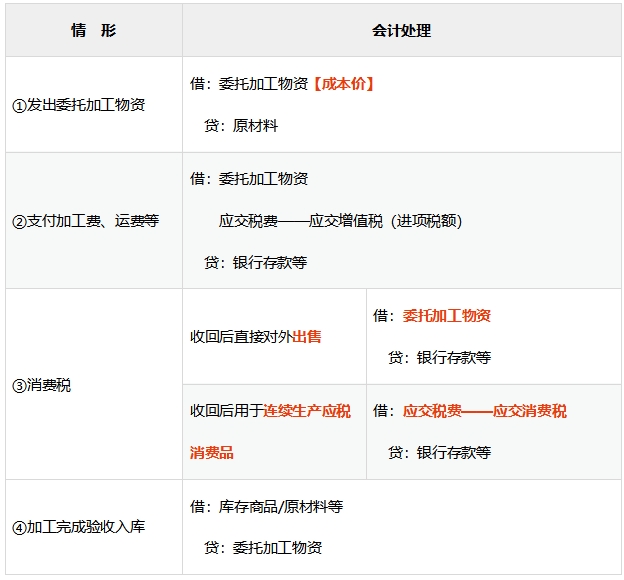Click the red 消费品 text
The image size is (624, 580).
coord(211,453)
